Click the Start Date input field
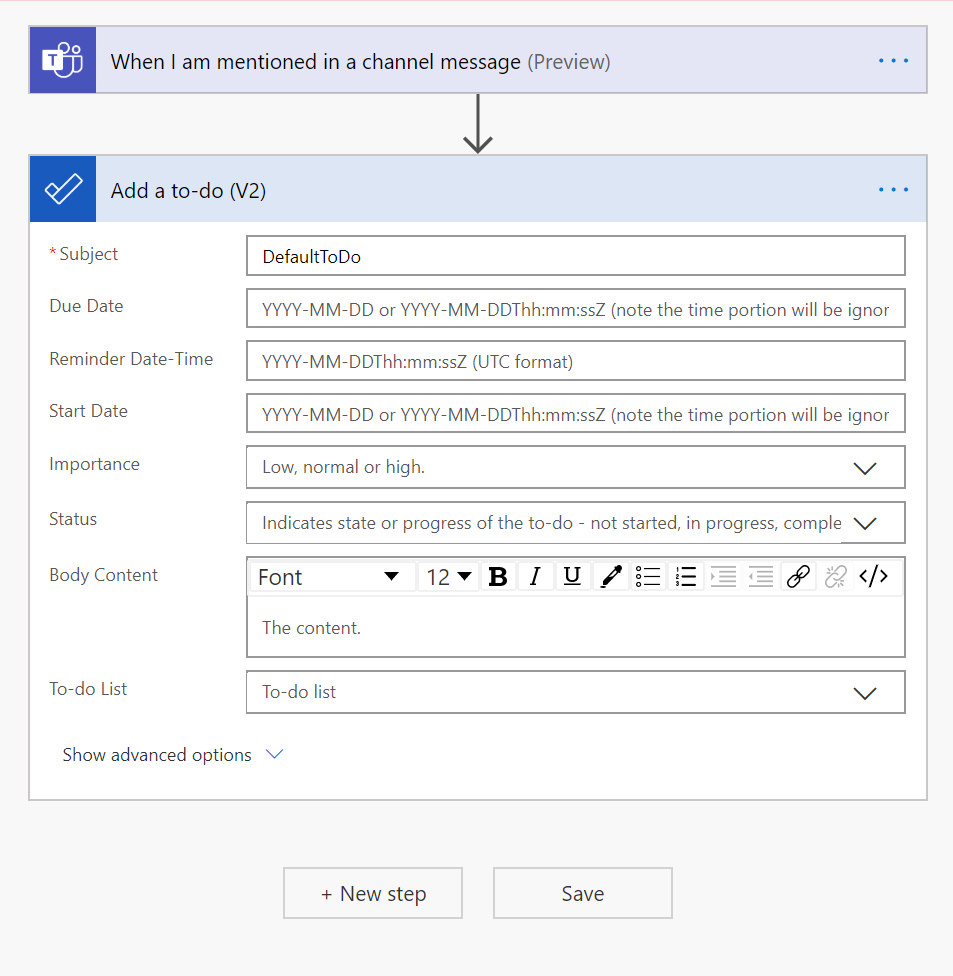This screenshot has height=976, width=953. coord(575,413)
